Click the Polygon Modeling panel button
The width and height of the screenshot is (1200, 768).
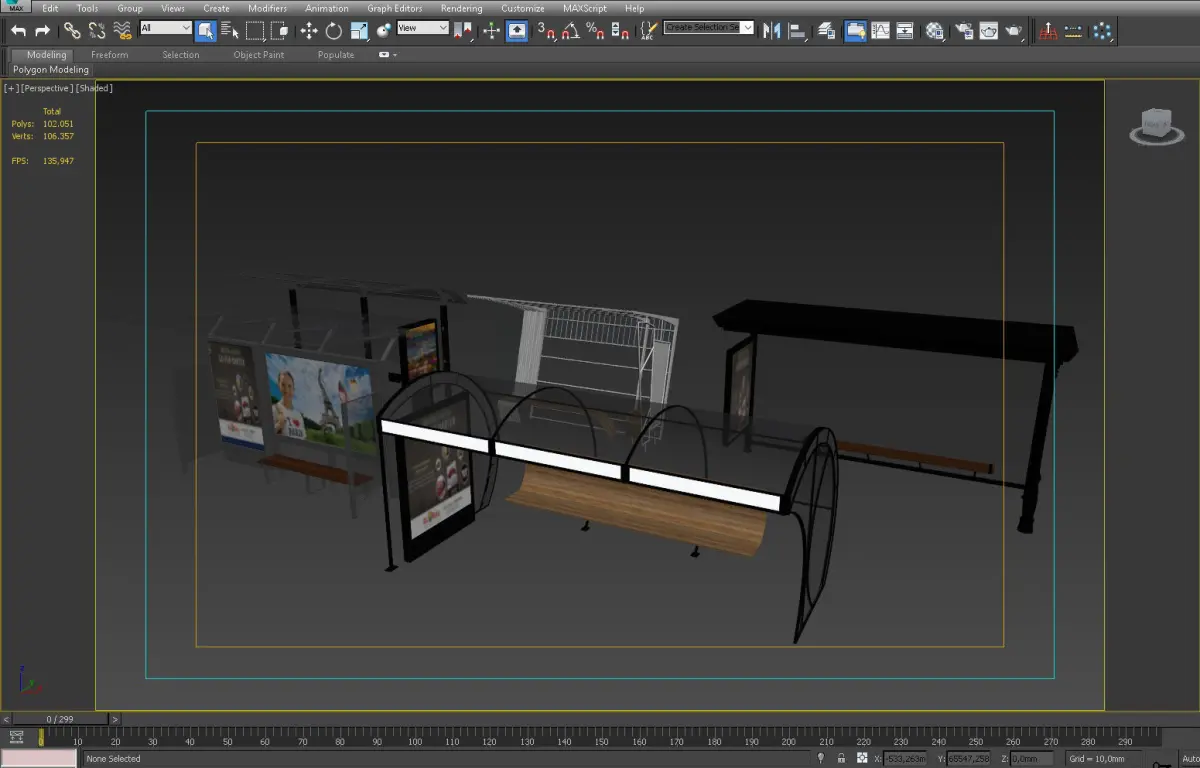point(51,70)
